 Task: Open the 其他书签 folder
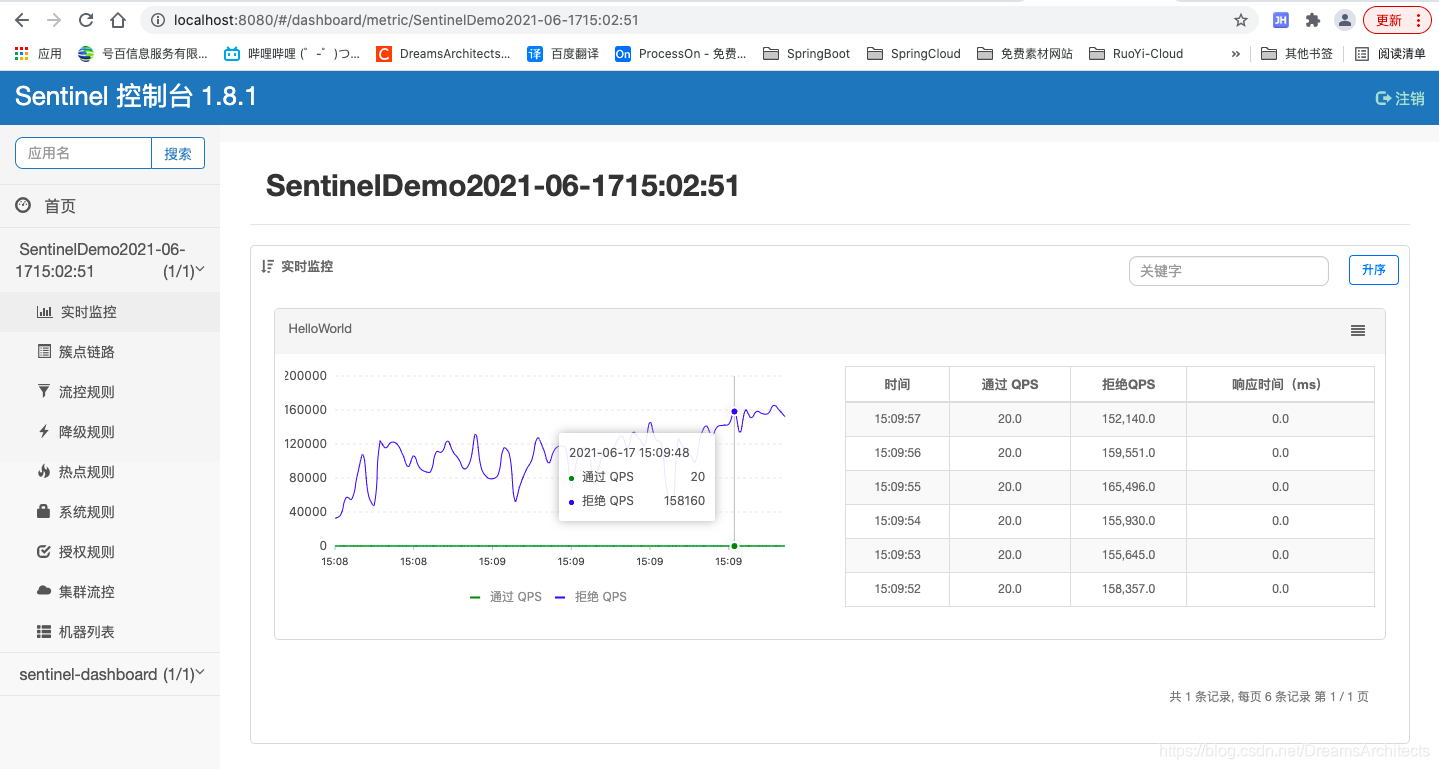click(x=1297, y=54)
